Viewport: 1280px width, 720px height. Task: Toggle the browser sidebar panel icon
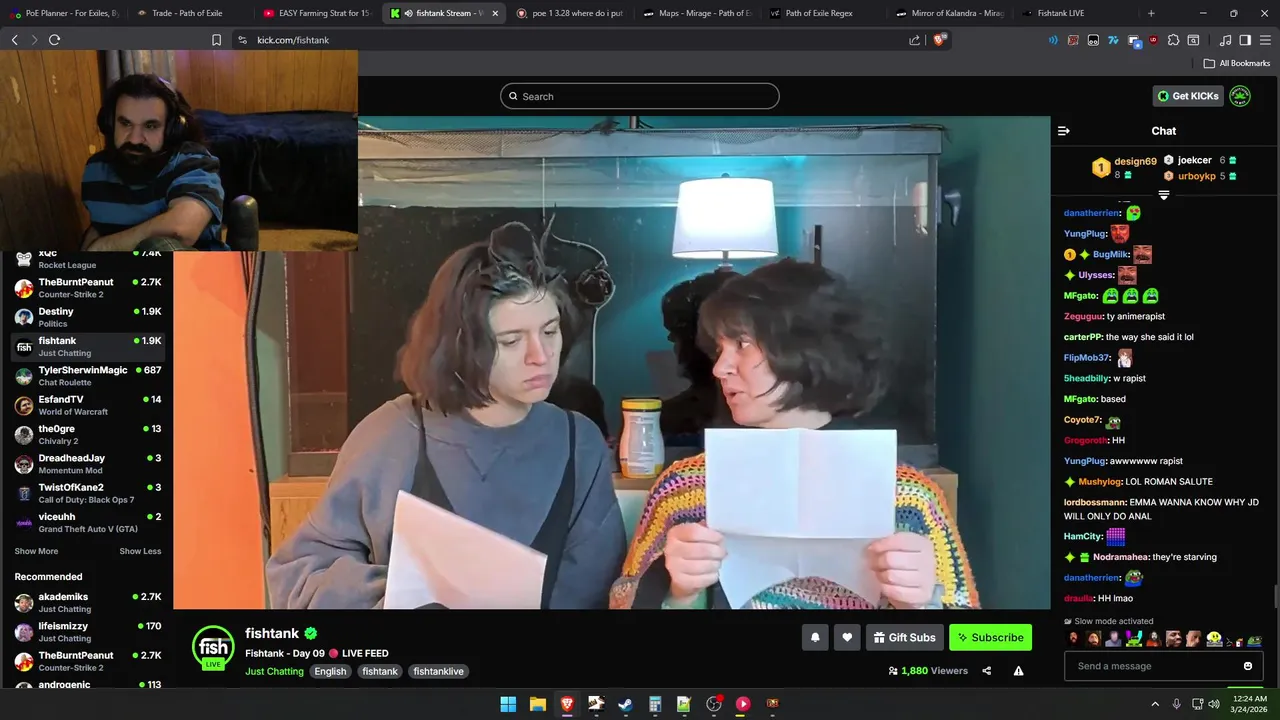(1245, 40)
